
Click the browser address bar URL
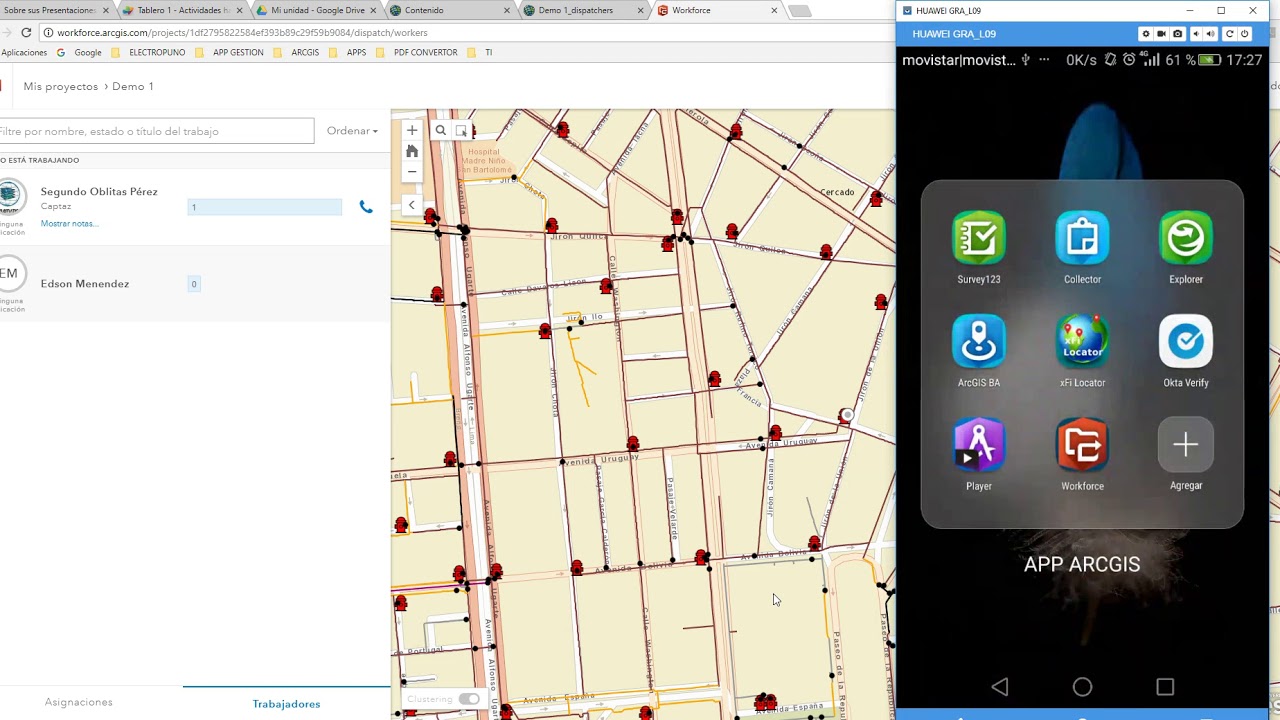[242, 33]
